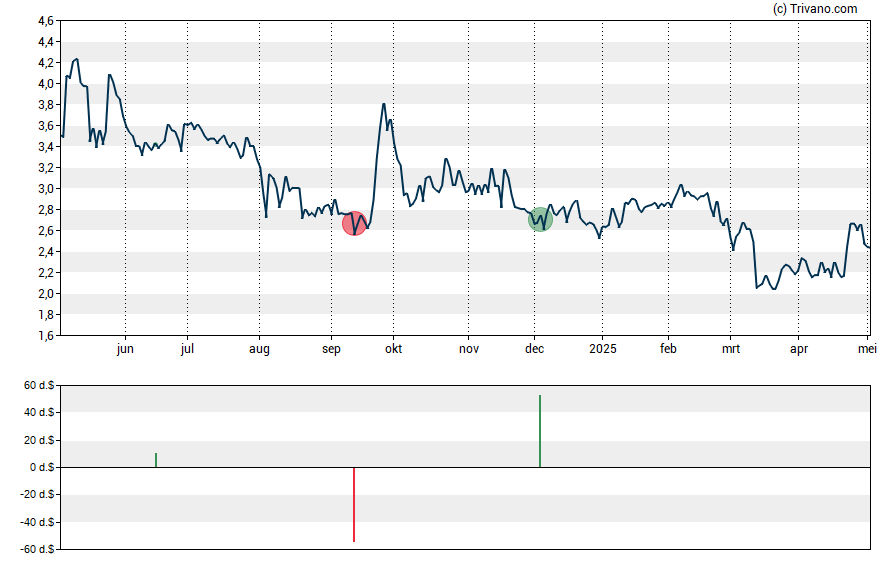Click the 'okt' x-axis label
Image resolution: width=888 pixels, height=565 pixels.
[394, 349]
